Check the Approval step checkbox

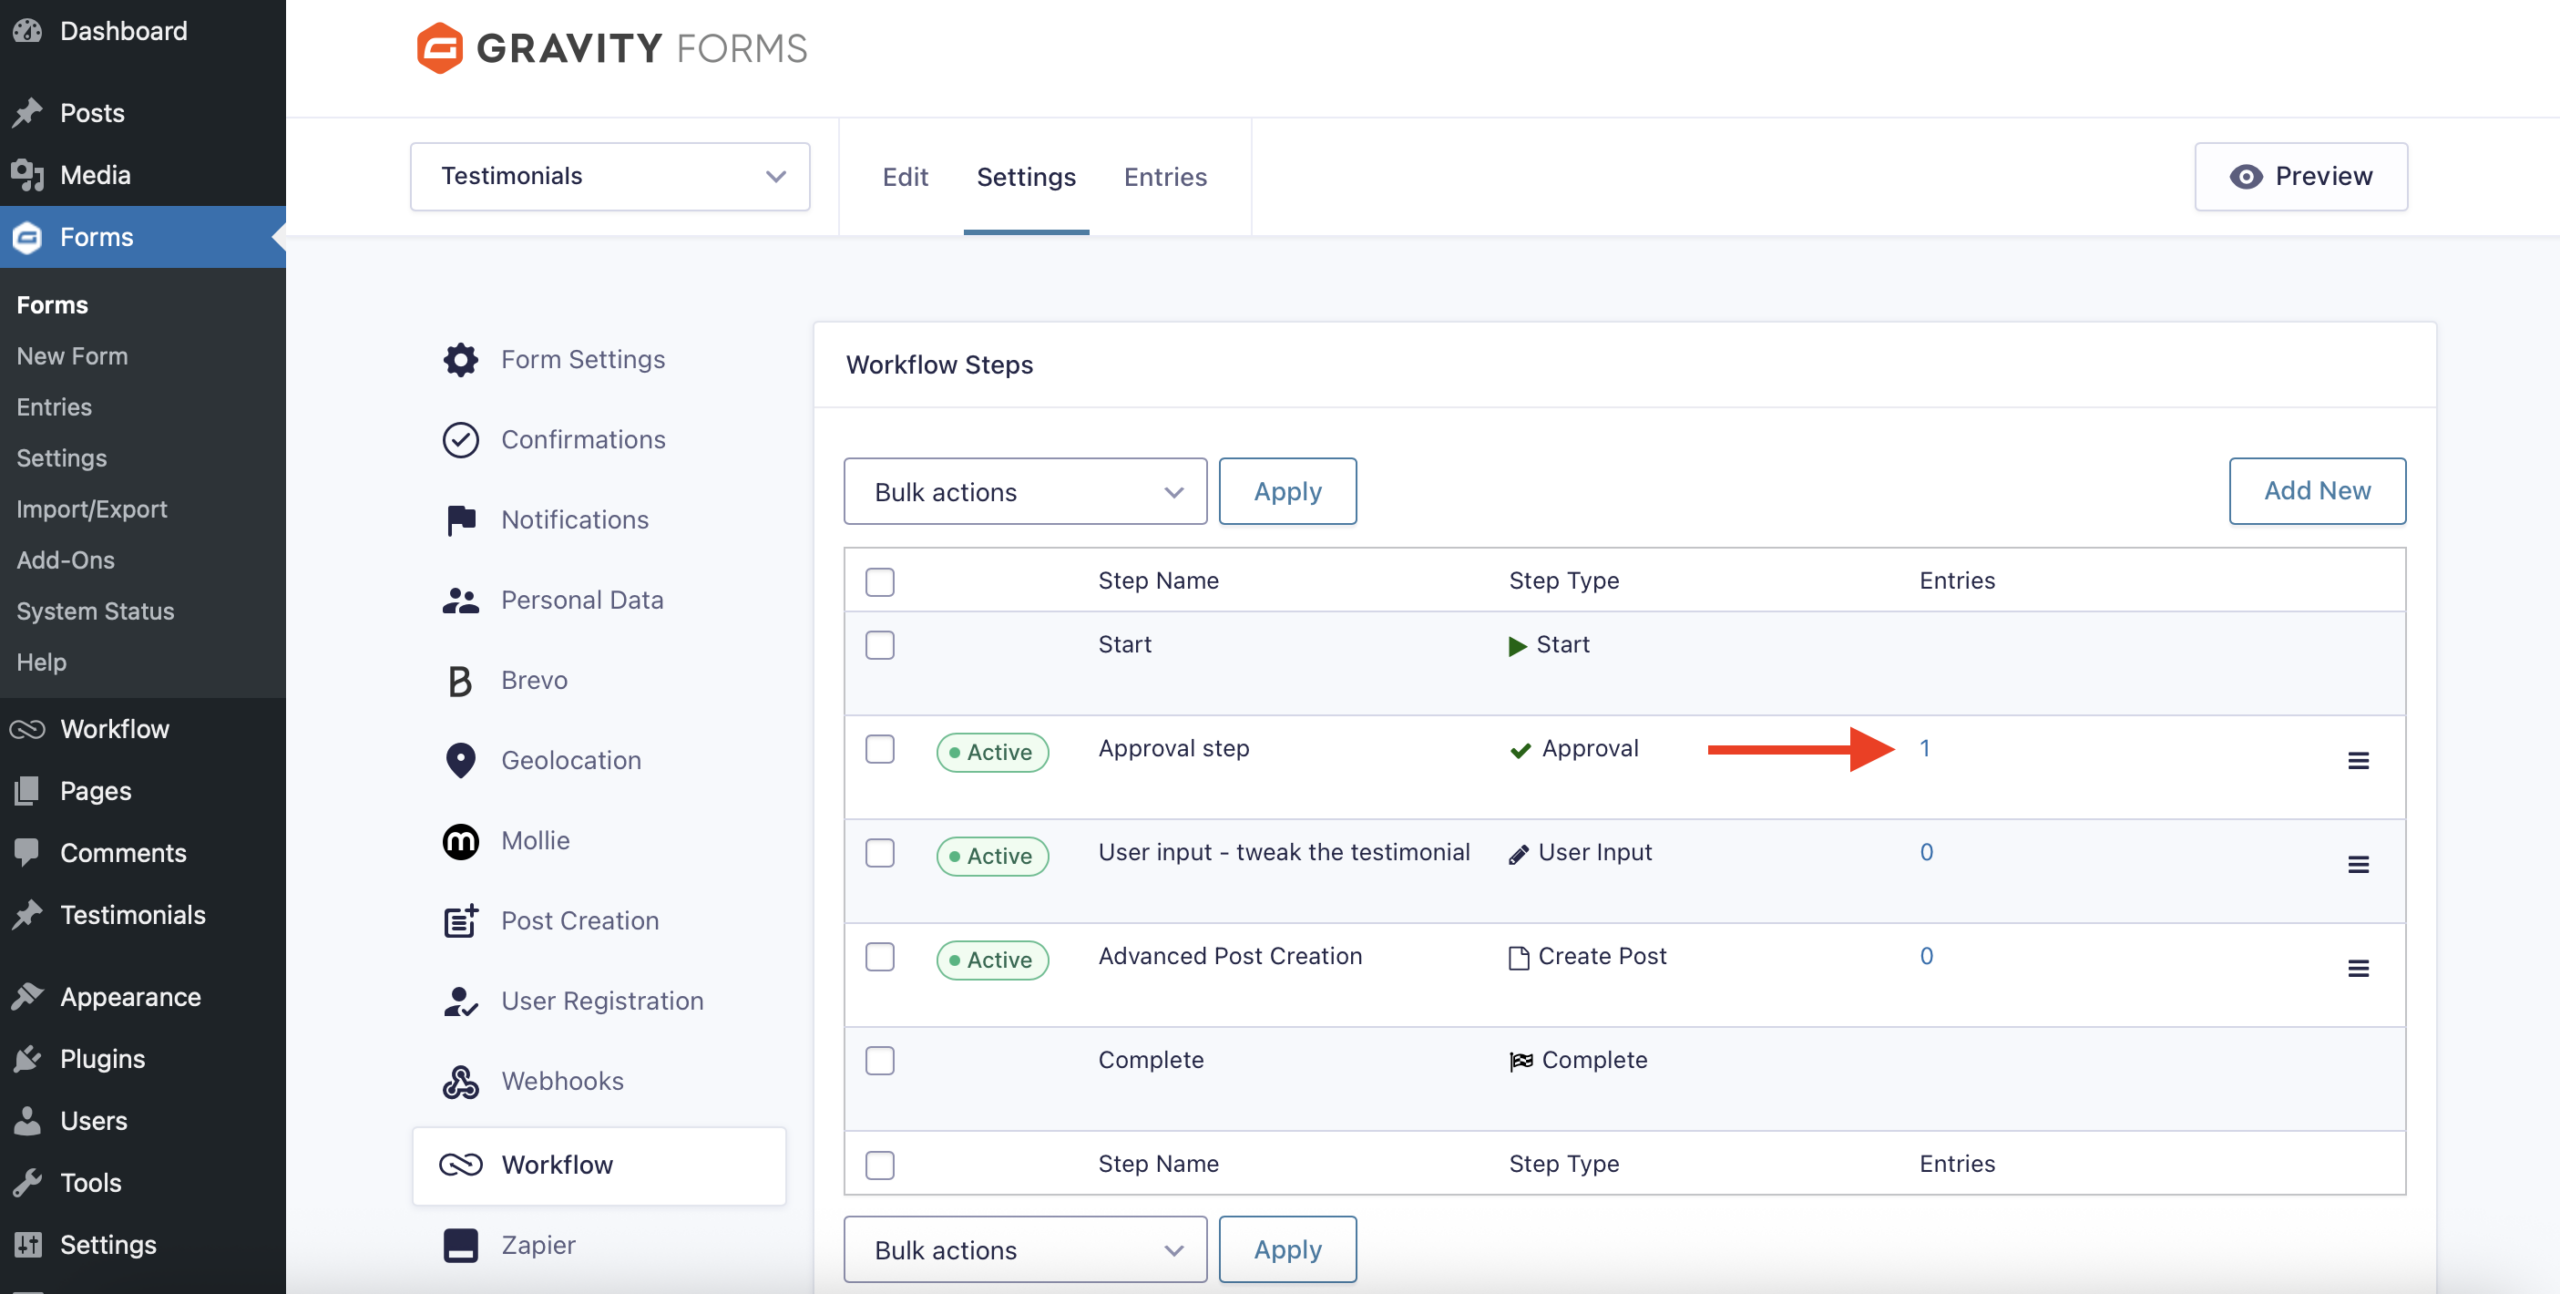coord(880,749)
